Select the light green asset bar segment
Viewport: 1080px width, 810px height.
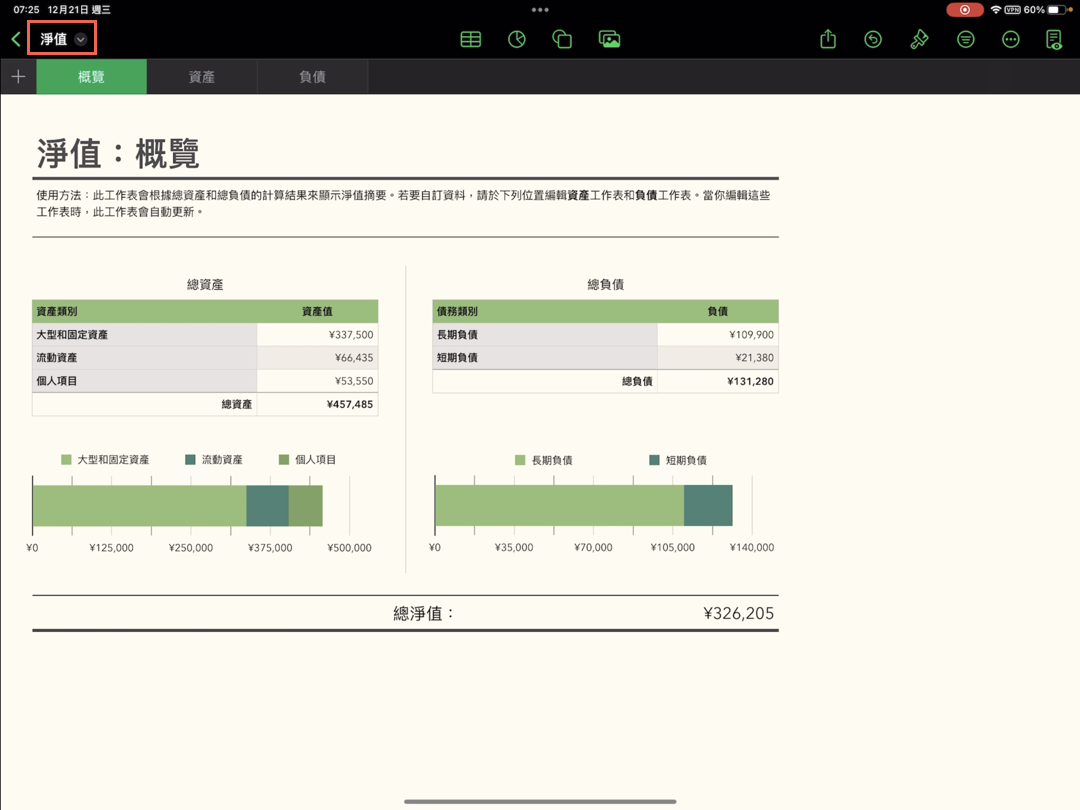pos(140,506)
